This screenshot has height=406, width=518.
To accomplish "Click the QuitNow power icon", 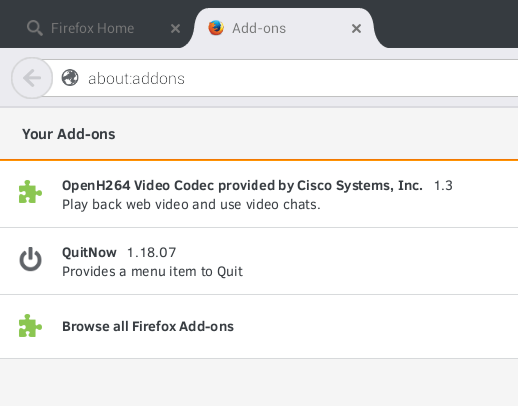I will click(30, 259).
